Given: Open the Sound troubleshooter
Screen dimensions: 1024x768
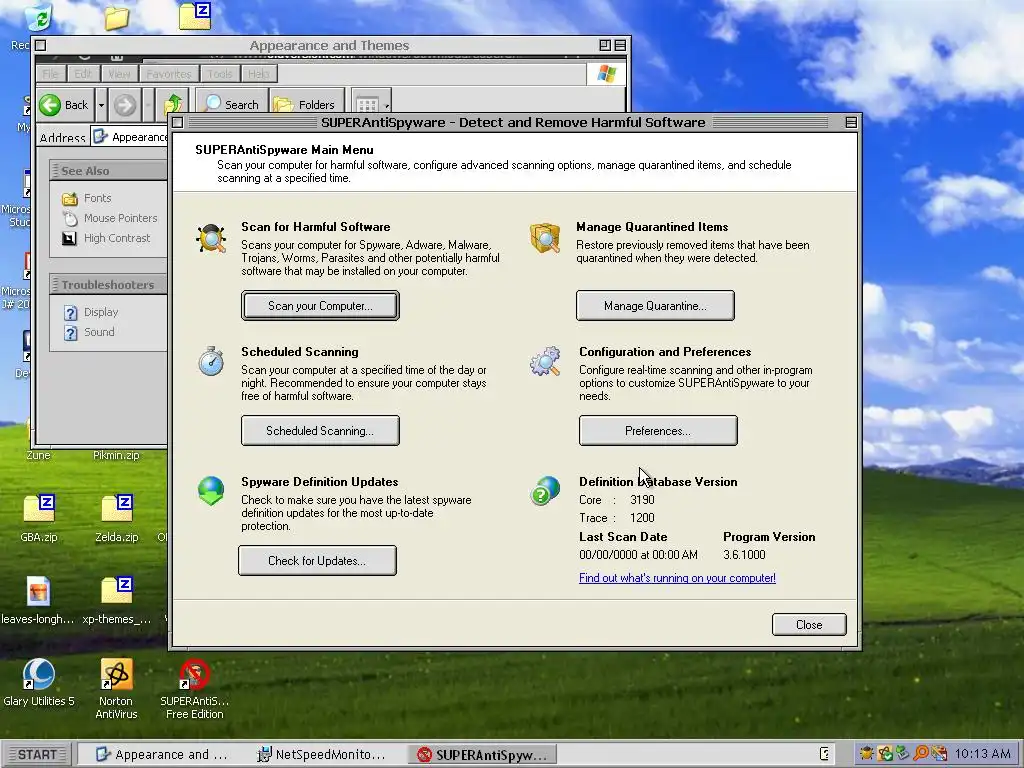Looking at the screenshot, I should (x=99, y=332).
